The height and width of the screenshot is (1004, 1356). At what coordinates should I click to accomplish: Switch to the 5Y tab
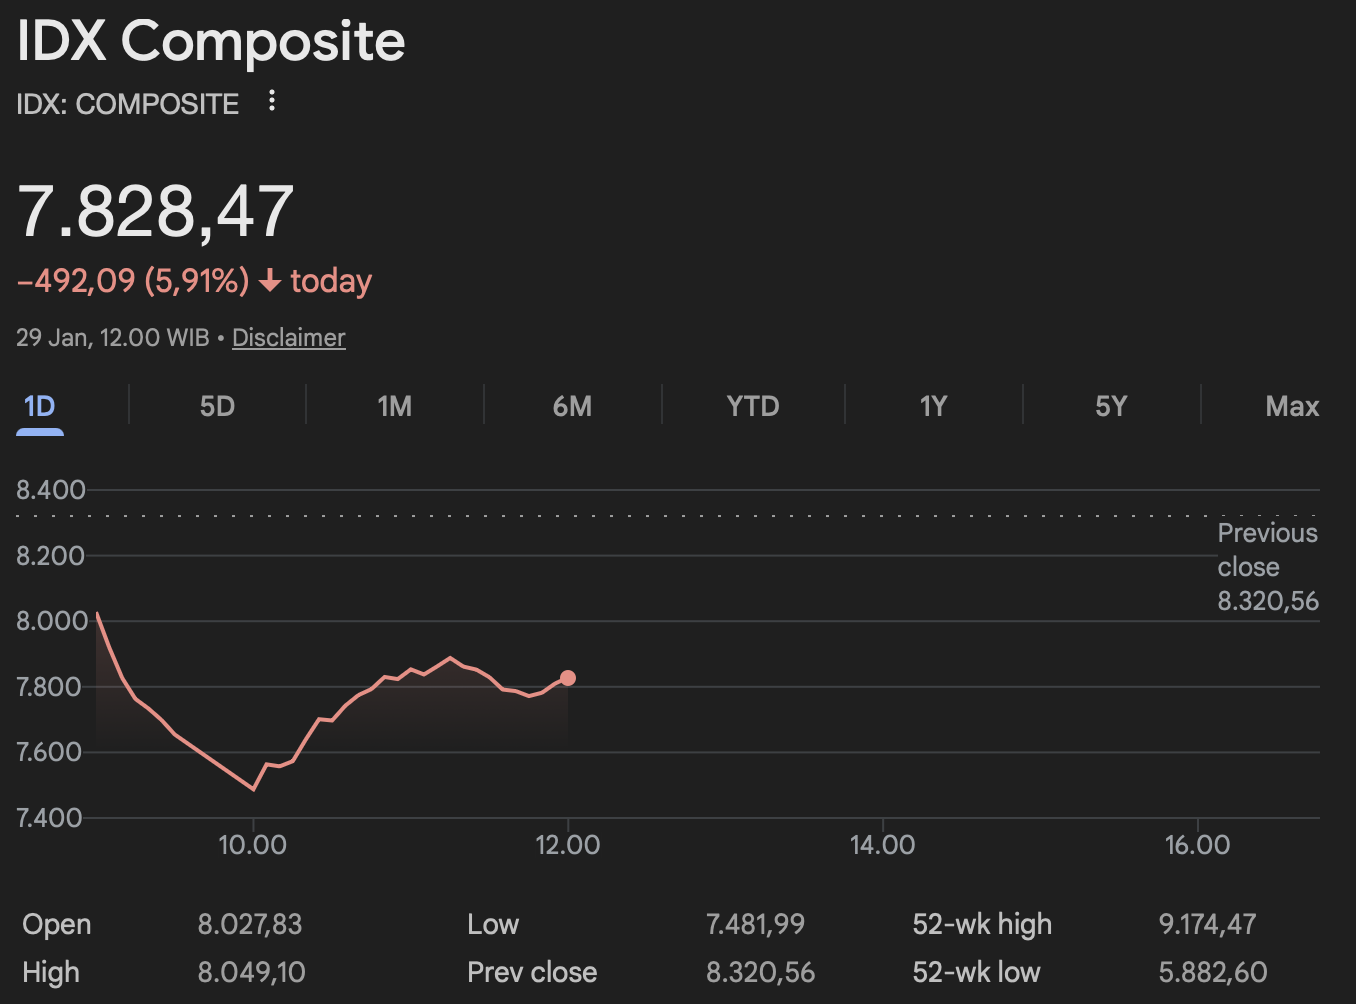(x=1111, y=407)
